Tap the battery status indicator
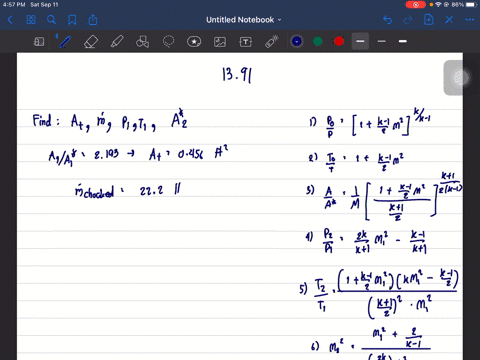480x360 pixels. [x=471, y=5]
